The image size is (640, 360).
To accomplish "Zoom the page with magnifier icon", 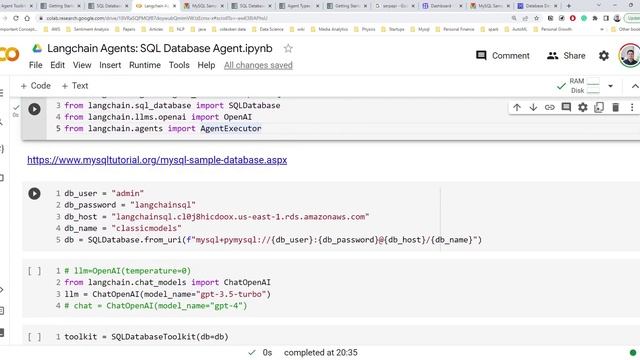I will click(x=514, y=18).
